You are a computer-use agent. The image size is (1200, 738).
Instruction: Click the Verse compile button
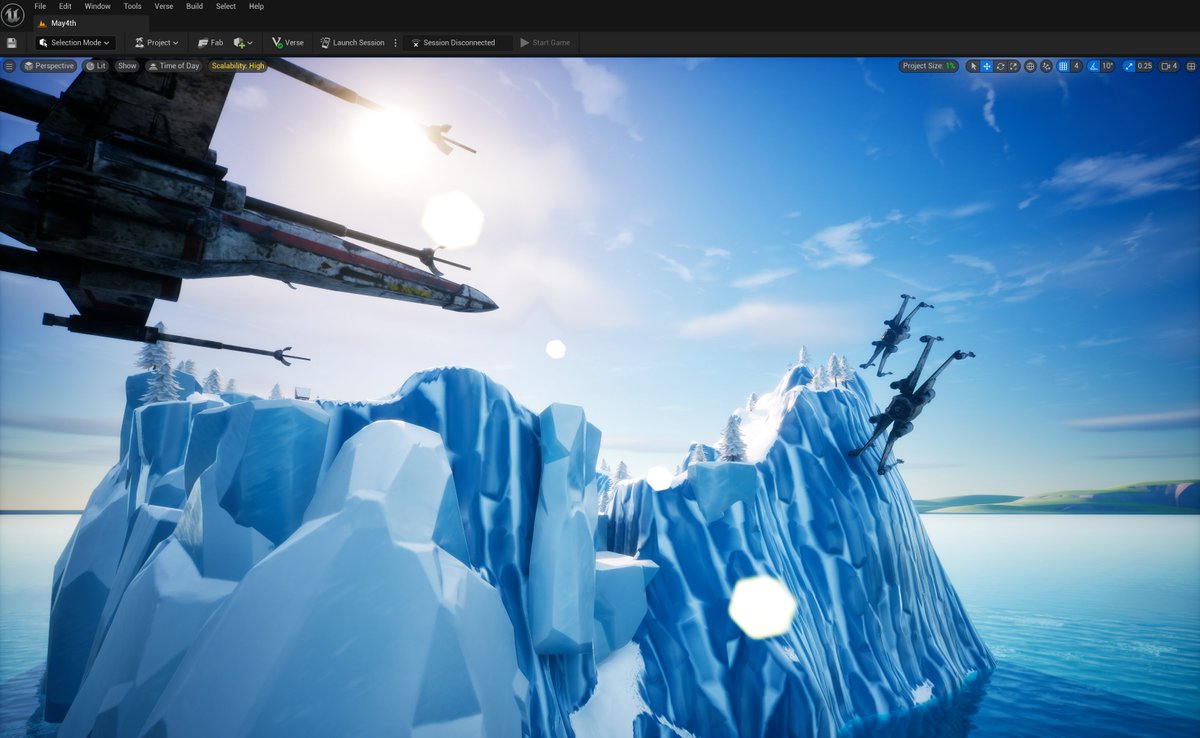pyautogui.click(x=288, y=43)
